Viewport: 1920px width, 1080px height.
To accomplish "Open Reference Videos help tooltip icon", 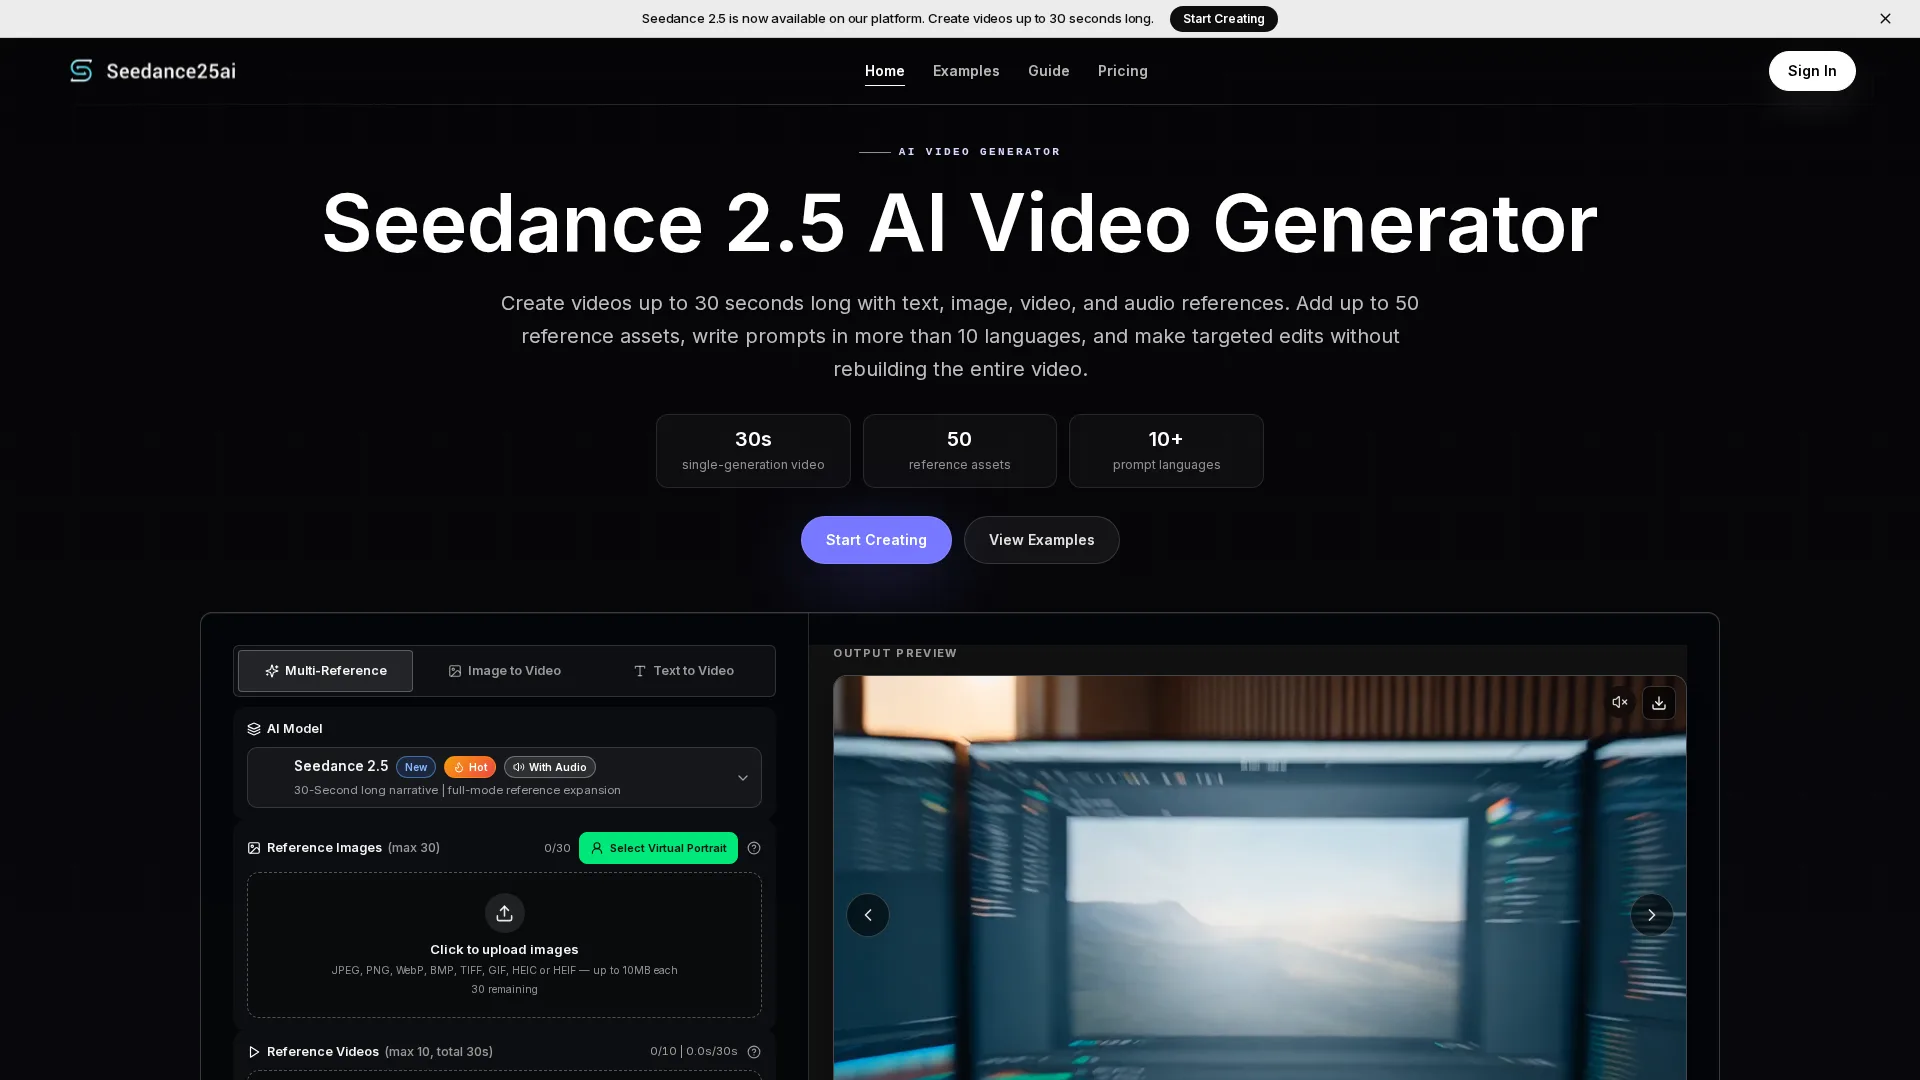I will (754, 1052).
